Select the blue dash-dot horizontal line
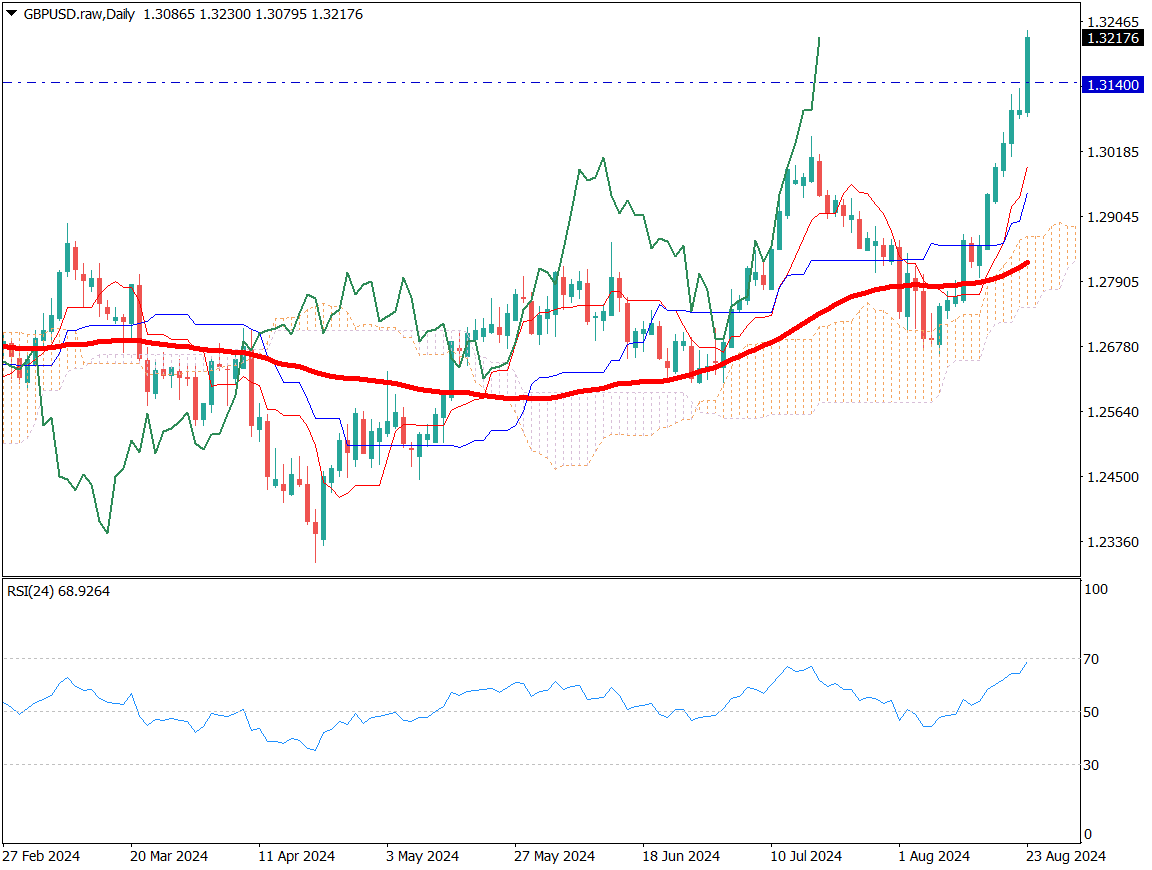Image resolution: width=1152 pixels, height=870 pixels. [500, 82]
